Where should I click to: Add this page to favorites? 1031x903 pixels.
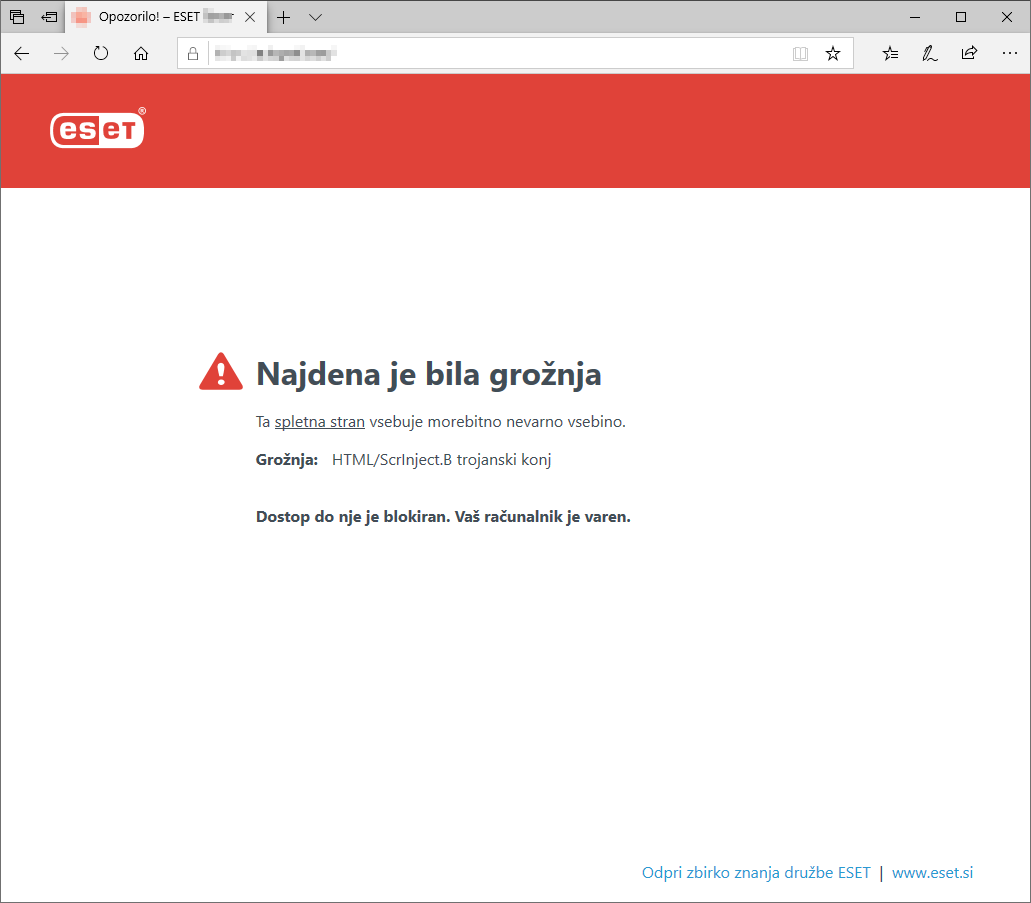[833, 54]
